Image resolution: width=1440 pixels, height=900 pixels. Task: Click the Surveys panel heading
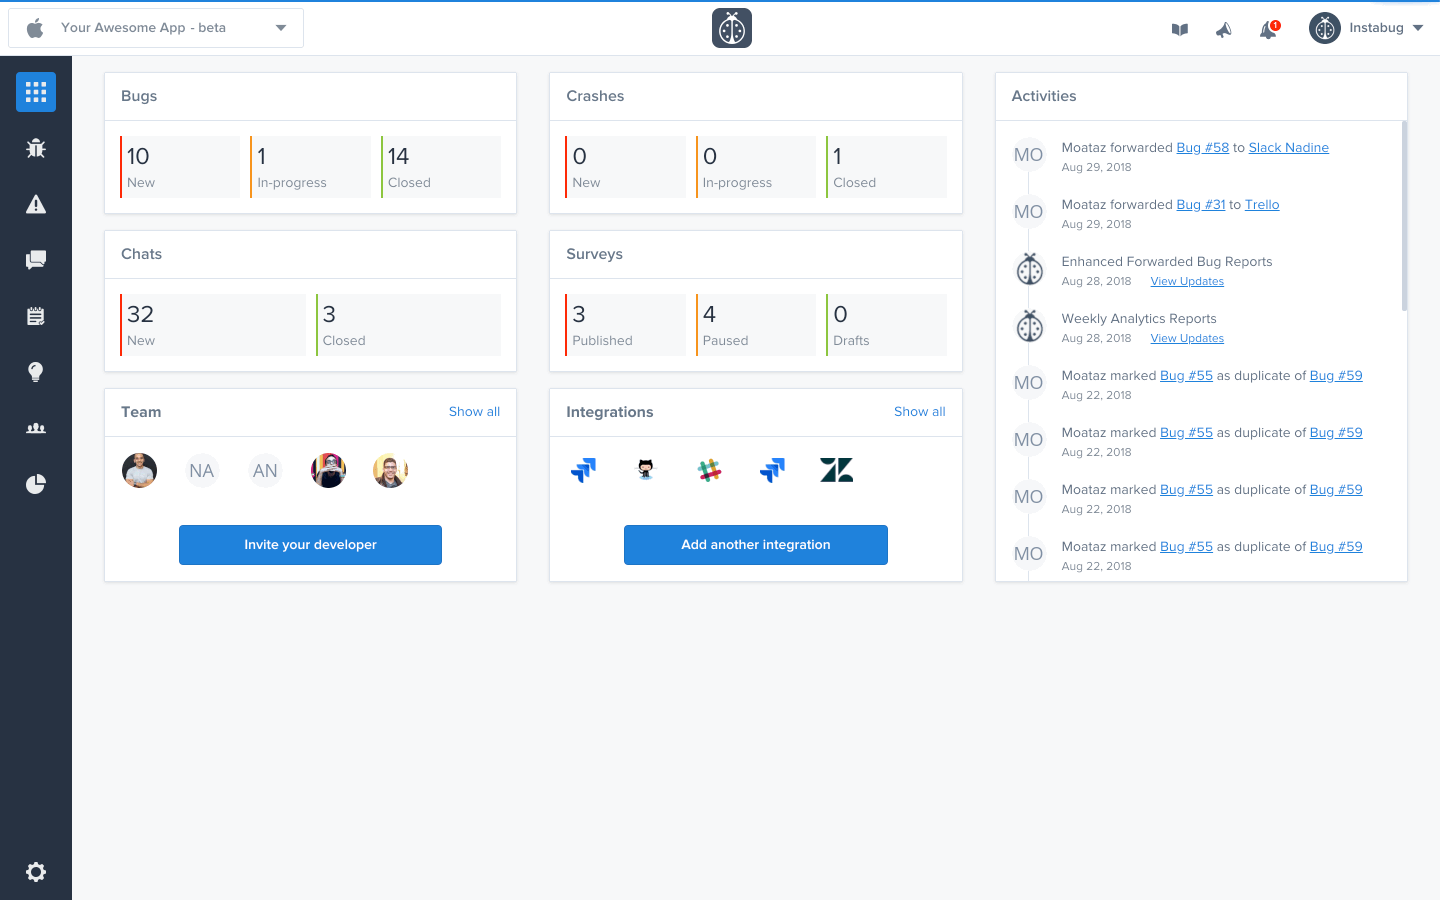click(594, 254)
